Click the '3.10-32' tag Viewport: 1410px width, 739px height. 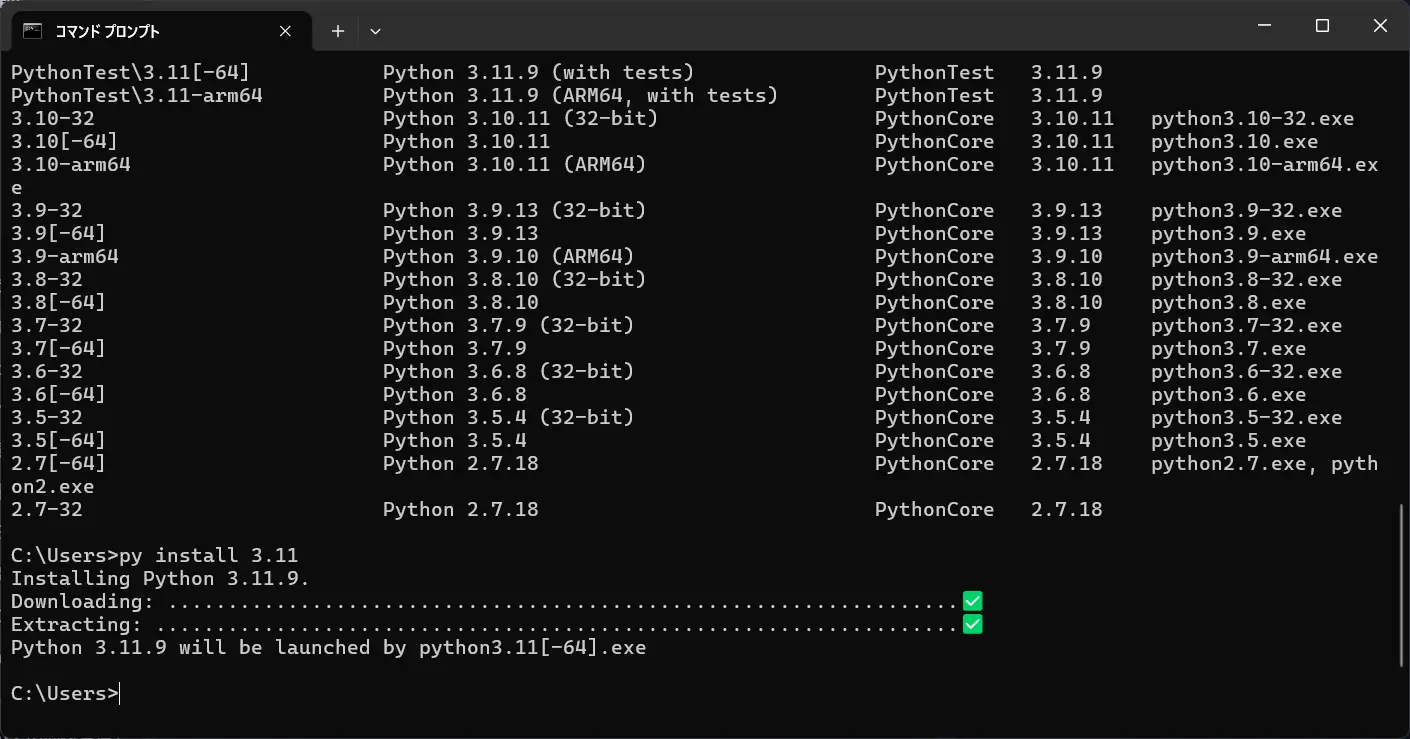52,118
